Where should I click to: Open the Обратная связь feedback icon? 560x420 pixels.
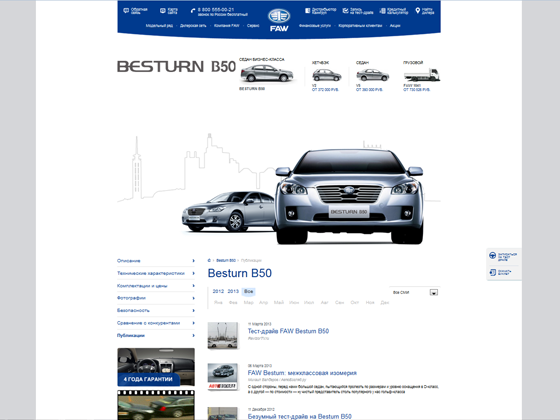[x=126, y=11]
